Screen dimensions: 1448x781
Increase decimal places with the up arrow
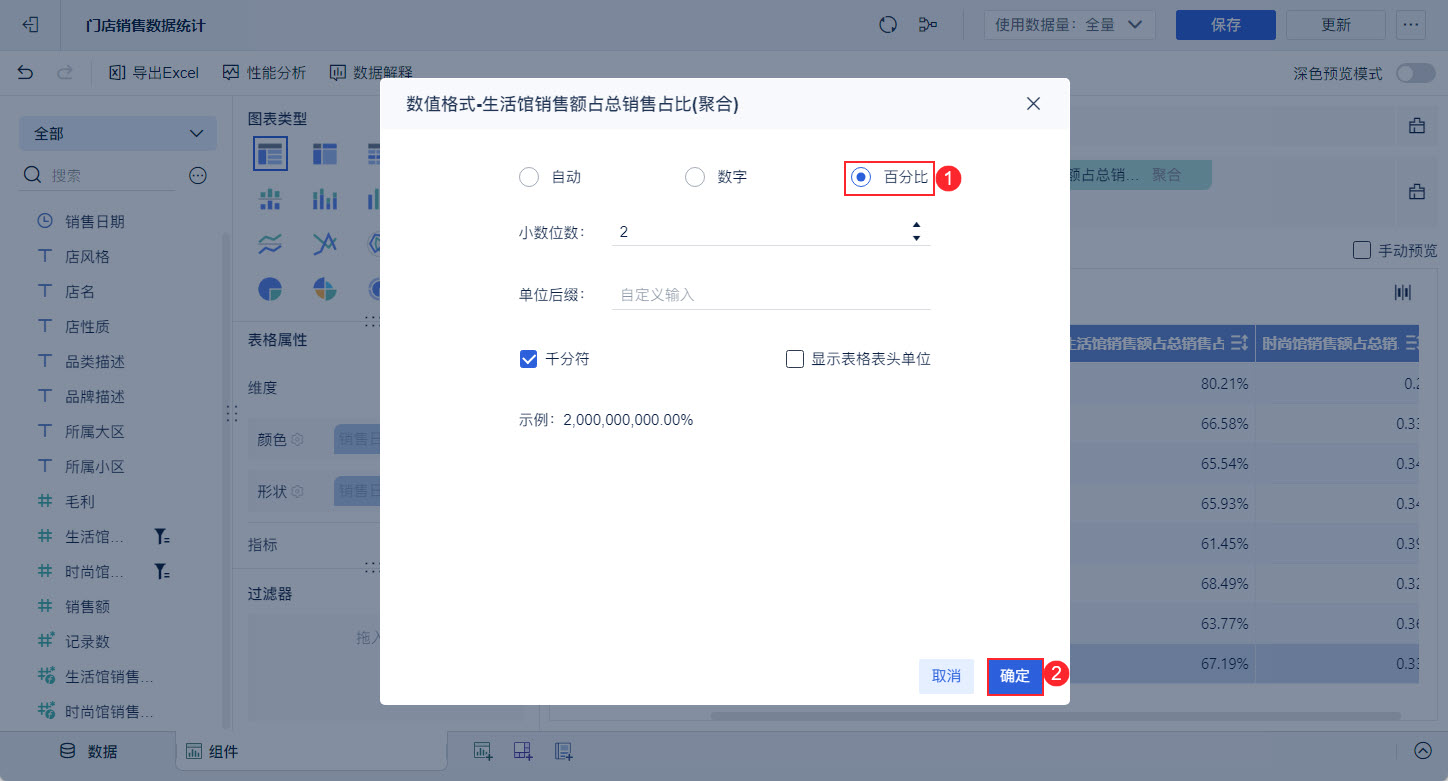click(917, 225)
